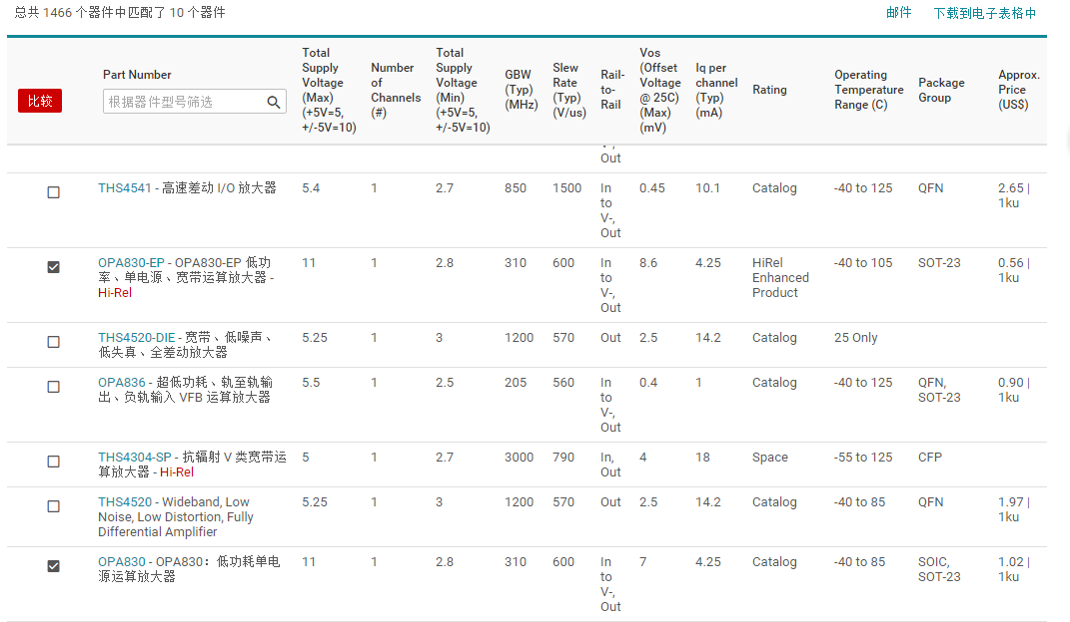Click the 10.1 Iq value cell

tap(708, 188)
